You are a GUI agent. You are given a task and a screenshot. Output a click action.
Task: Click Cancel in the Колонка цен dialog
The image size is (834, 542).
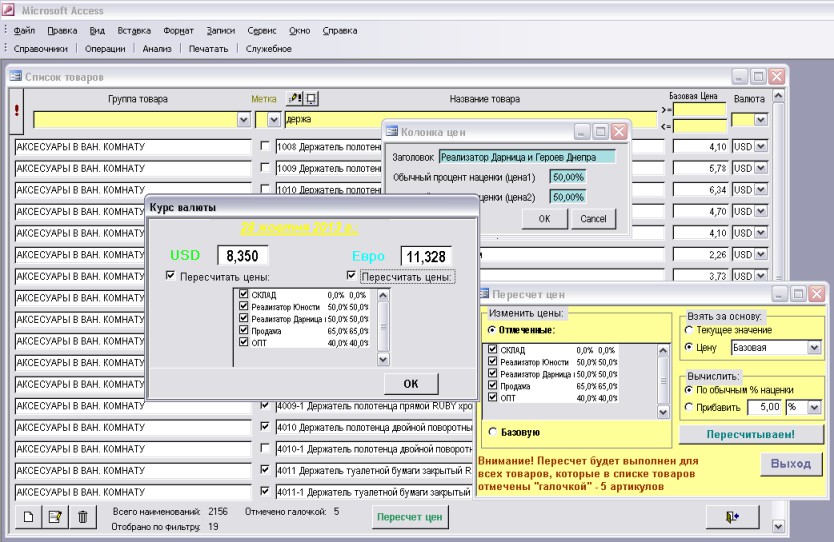pos(593,219)
